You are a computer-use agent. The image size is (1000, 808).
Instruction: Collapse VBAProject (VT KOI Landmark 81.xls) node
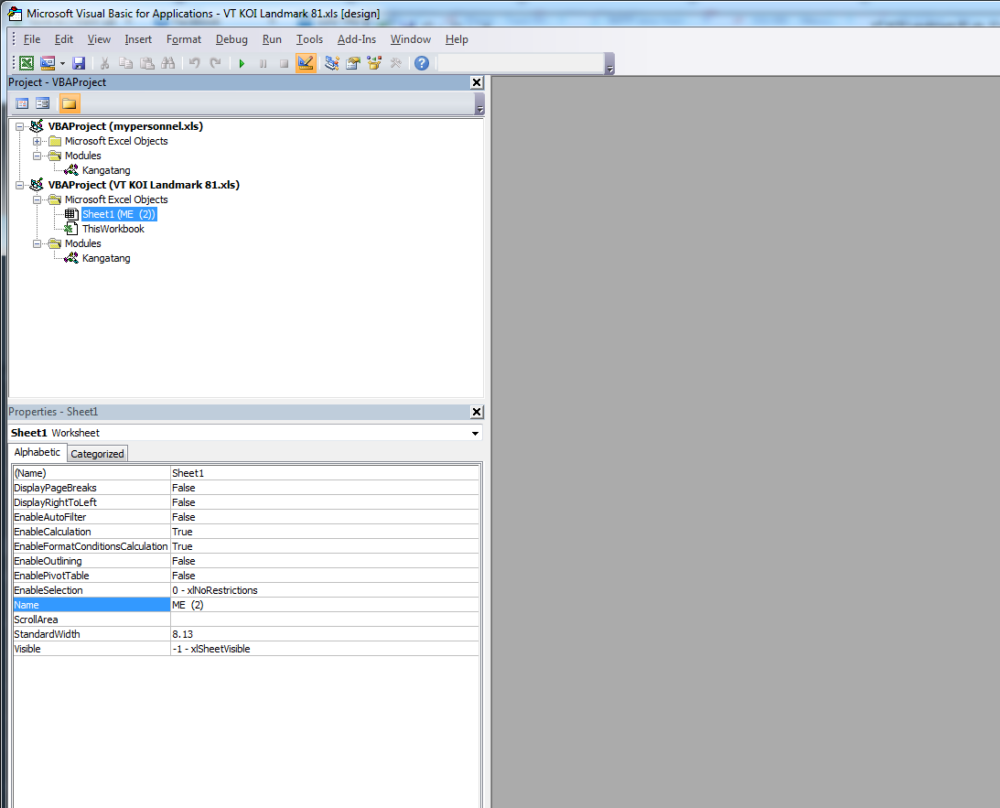pyautogui.click(x=20, y=185)
